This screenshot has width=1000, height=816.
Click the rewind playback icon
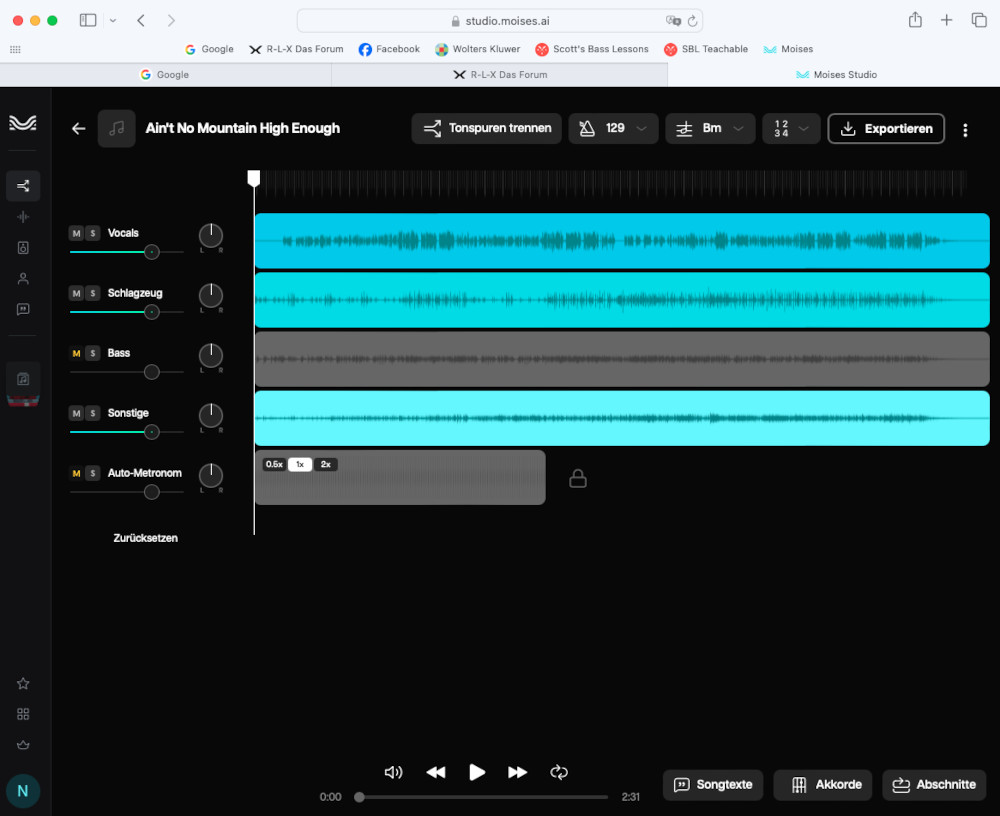(436, 772)
